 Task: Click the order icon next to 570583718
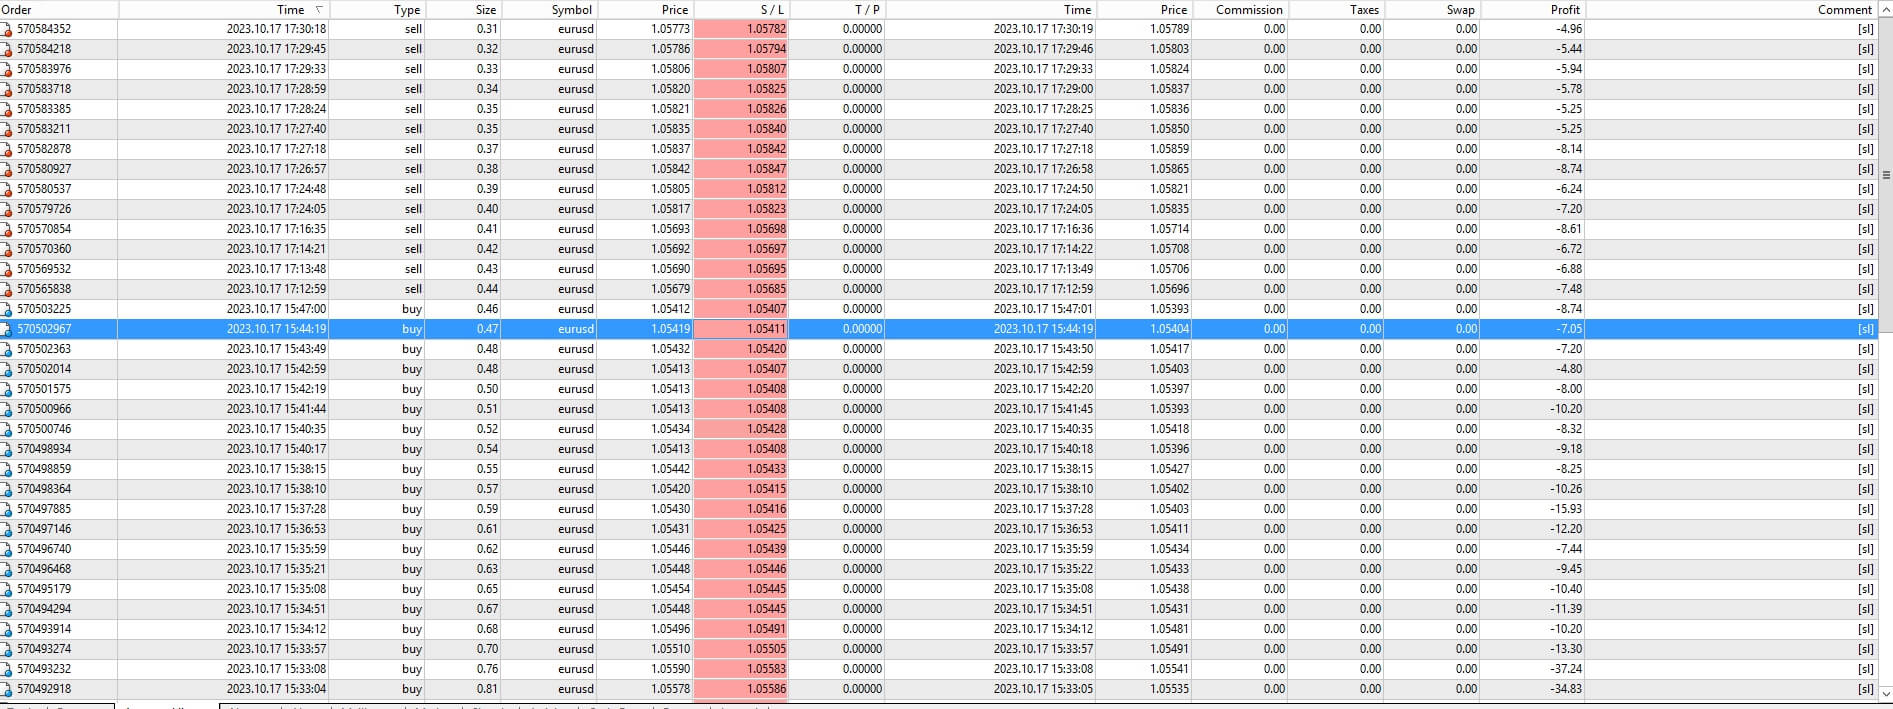[7, 89]
